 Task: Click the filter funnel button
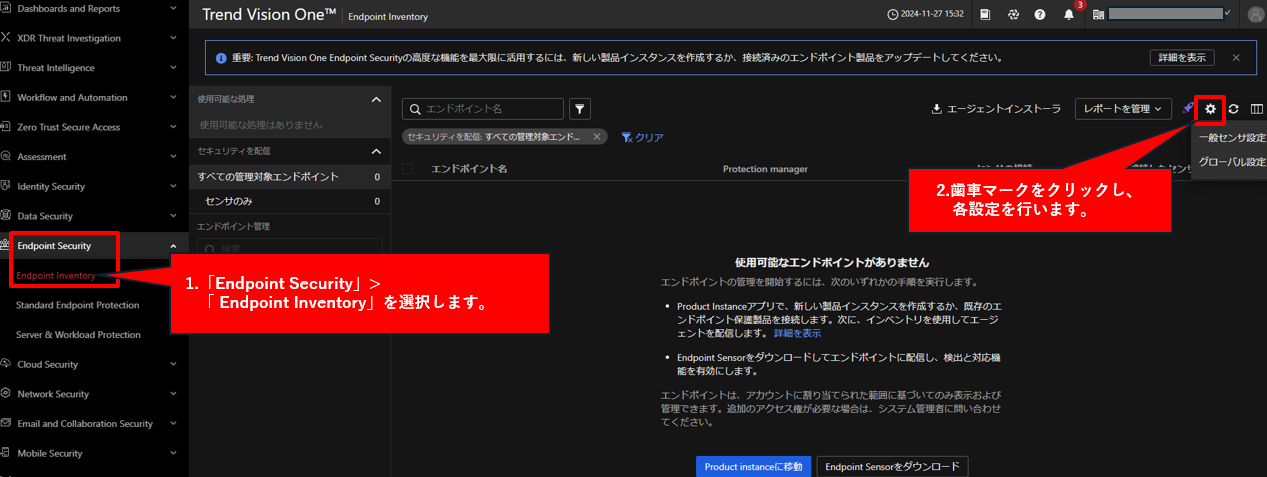point(580,109)
